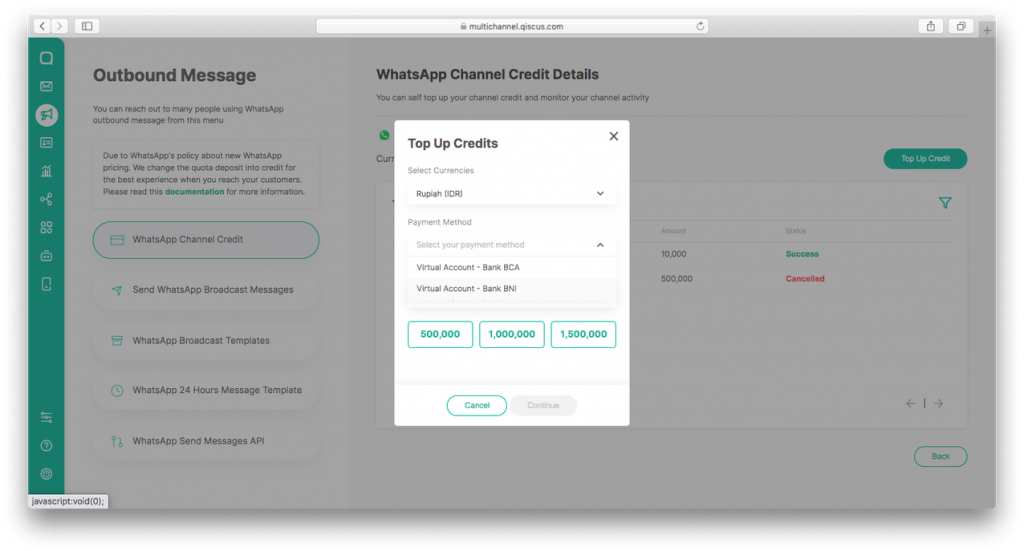Open the bot sidebar icon
This screenshot has height=551, width=1024.
tap(46, 255)
